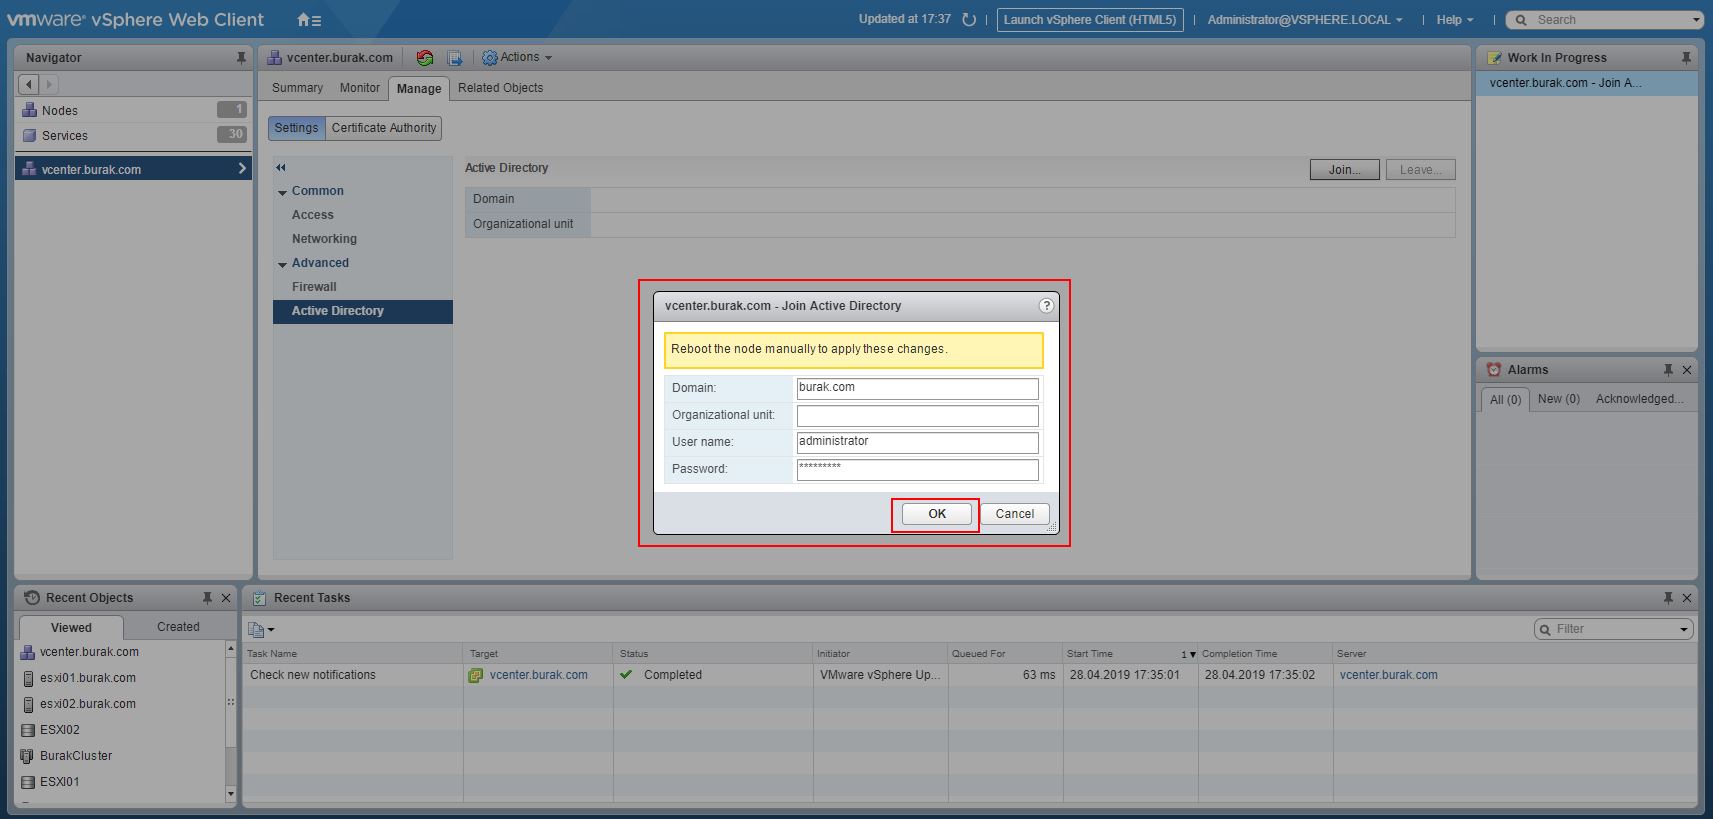Show All (0) alarms tab
Viewport: 1713px width, 819px height.
[1505, 400]
